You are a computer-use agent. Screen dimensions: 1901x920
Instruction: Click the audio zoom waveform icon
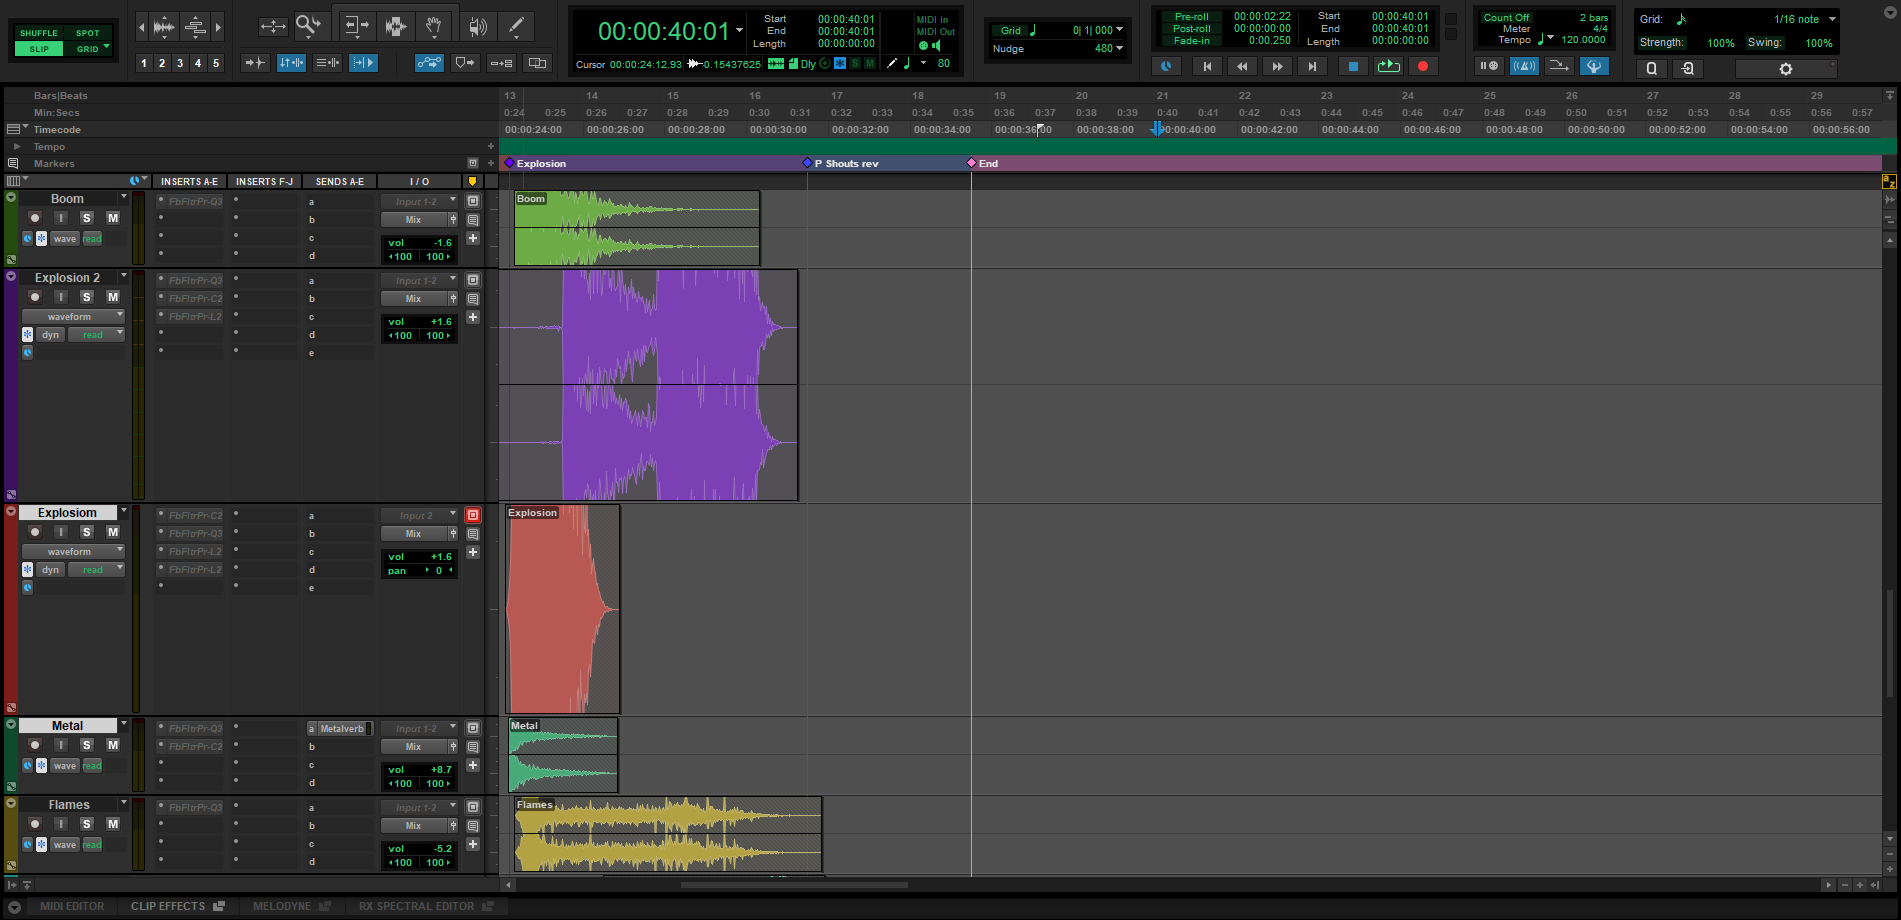[164, 26]
